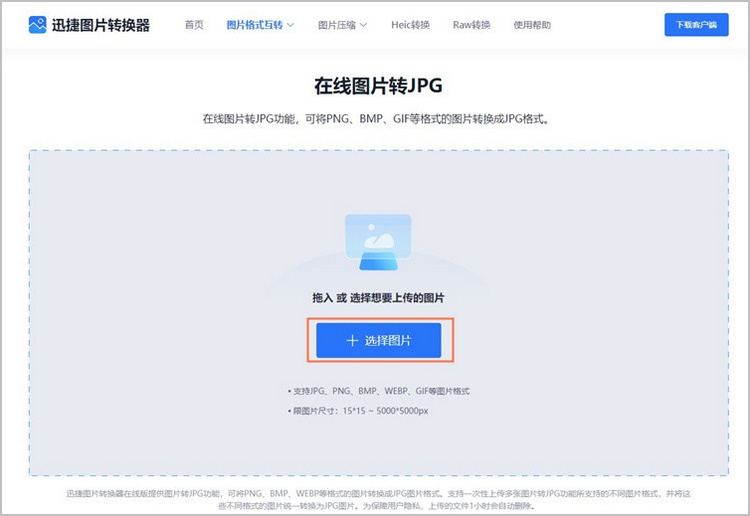Open the Raw转换 page
The width and height of the screenshot is (750, 516).
pyautogui.click(x=472, y=25)
